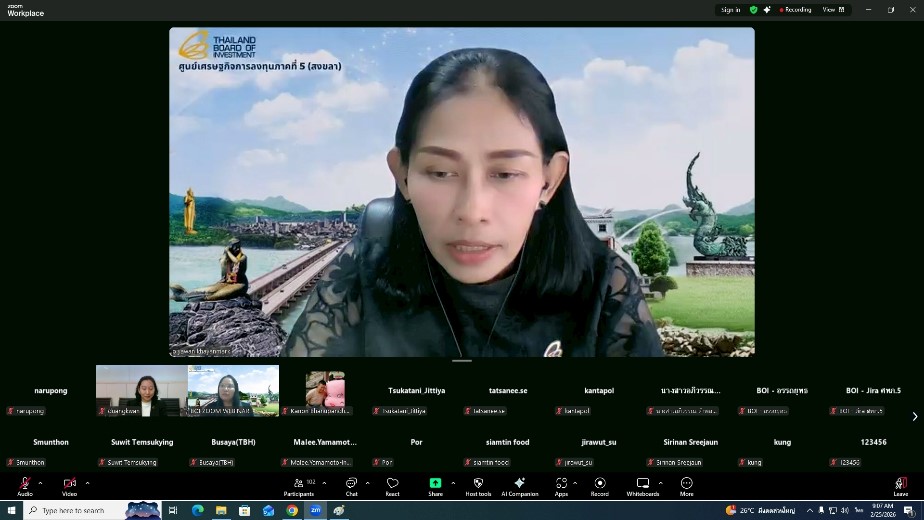Open the Chat panel
This screenshot has width=924, height=520.
(351, 485)
